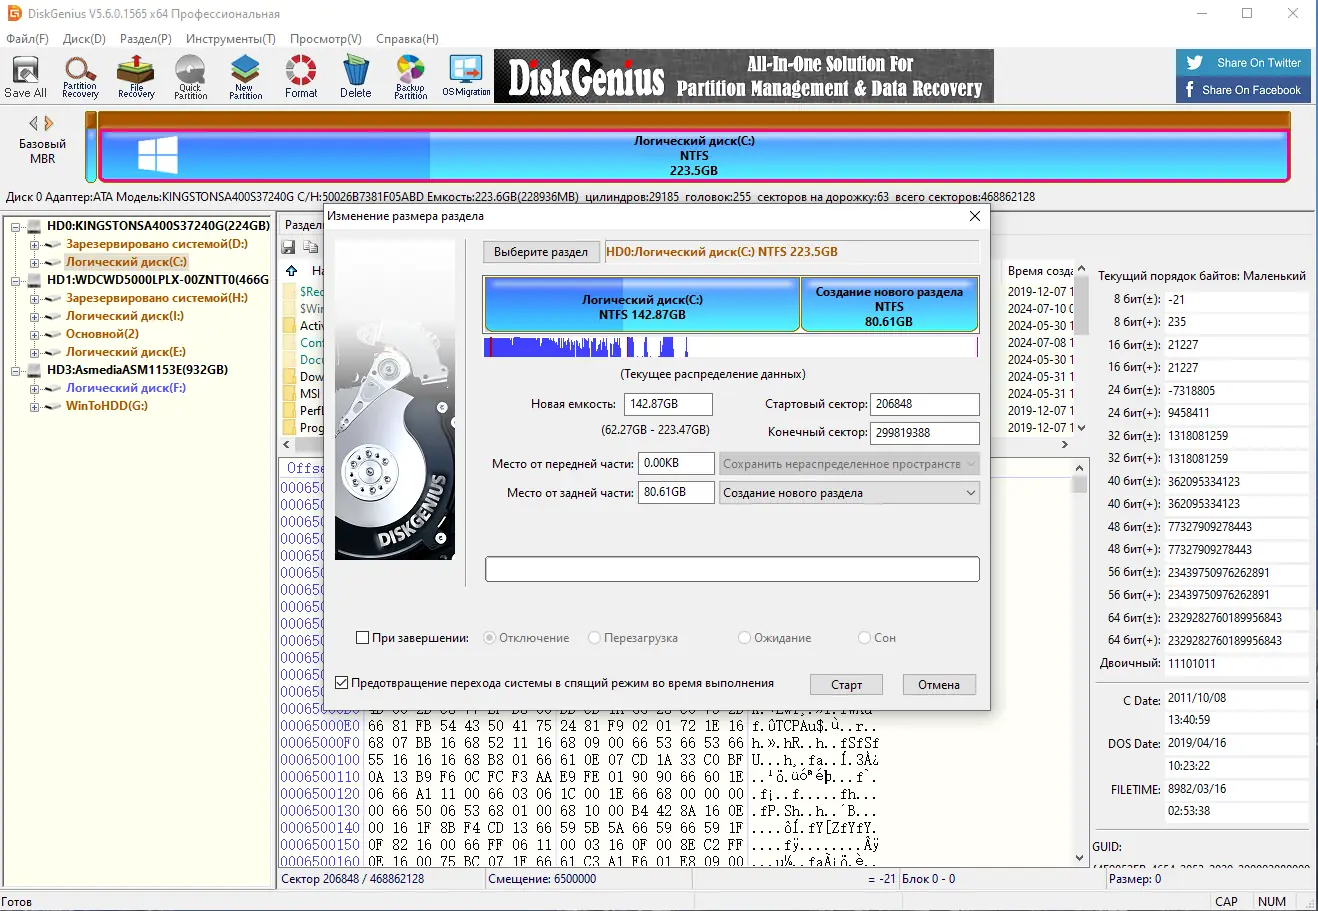Click the up-folder arrow icon in file list
Viewport: 1318px width, 911px height.
[x=292, y=271]
